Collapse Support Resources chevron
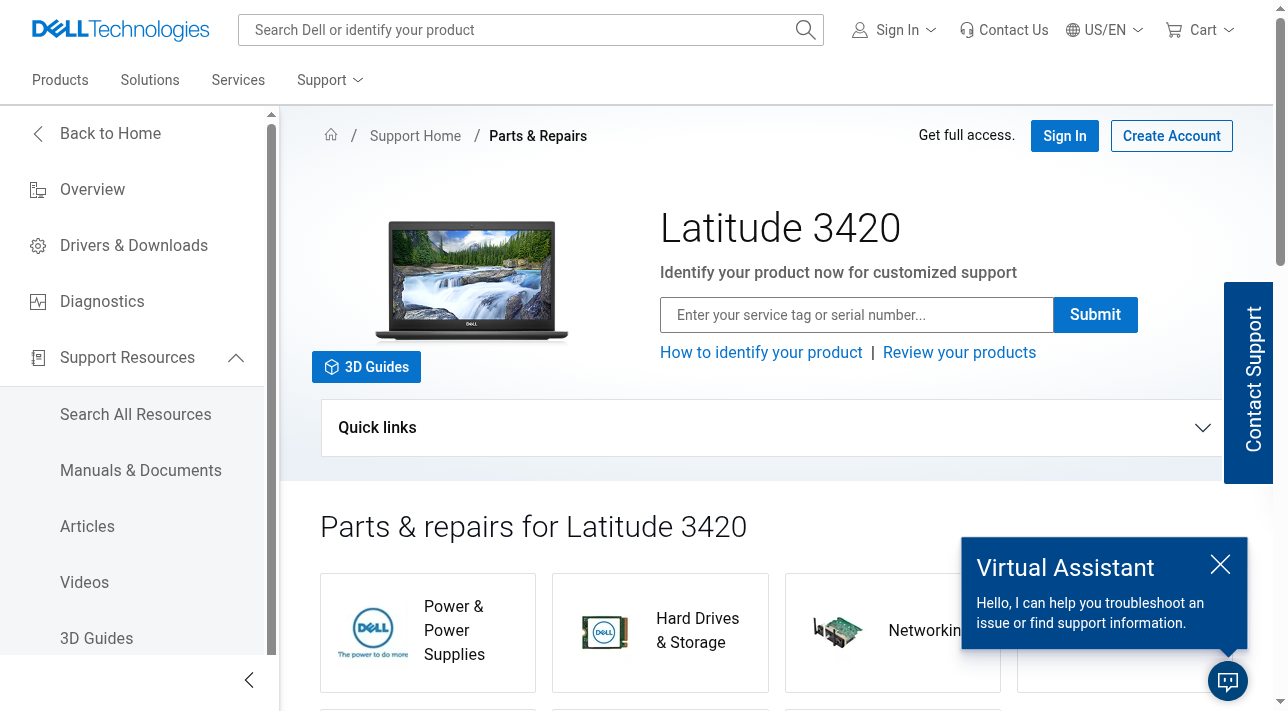 (236, 358)
